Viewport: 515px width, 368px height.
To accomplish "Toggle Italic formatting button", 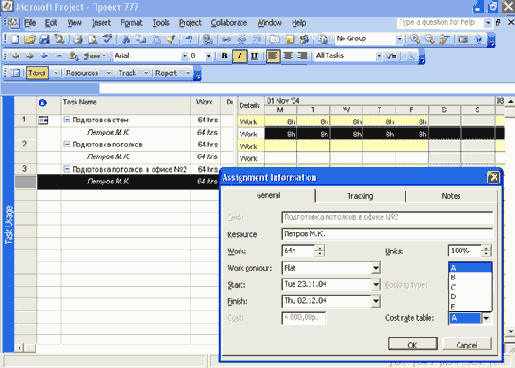I will [x=239, y=56].
